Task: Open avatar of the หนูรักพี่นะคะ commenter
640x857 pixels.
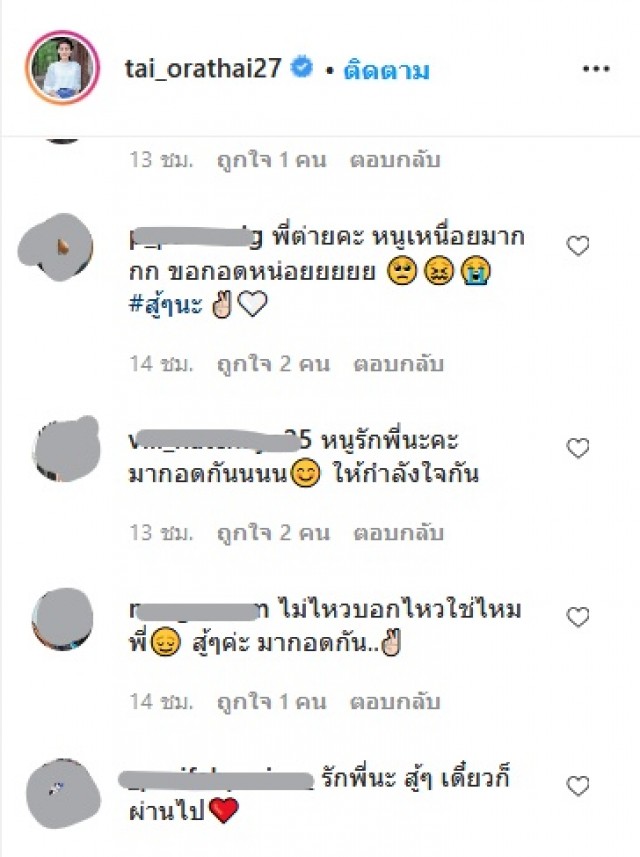Action: 67,449
